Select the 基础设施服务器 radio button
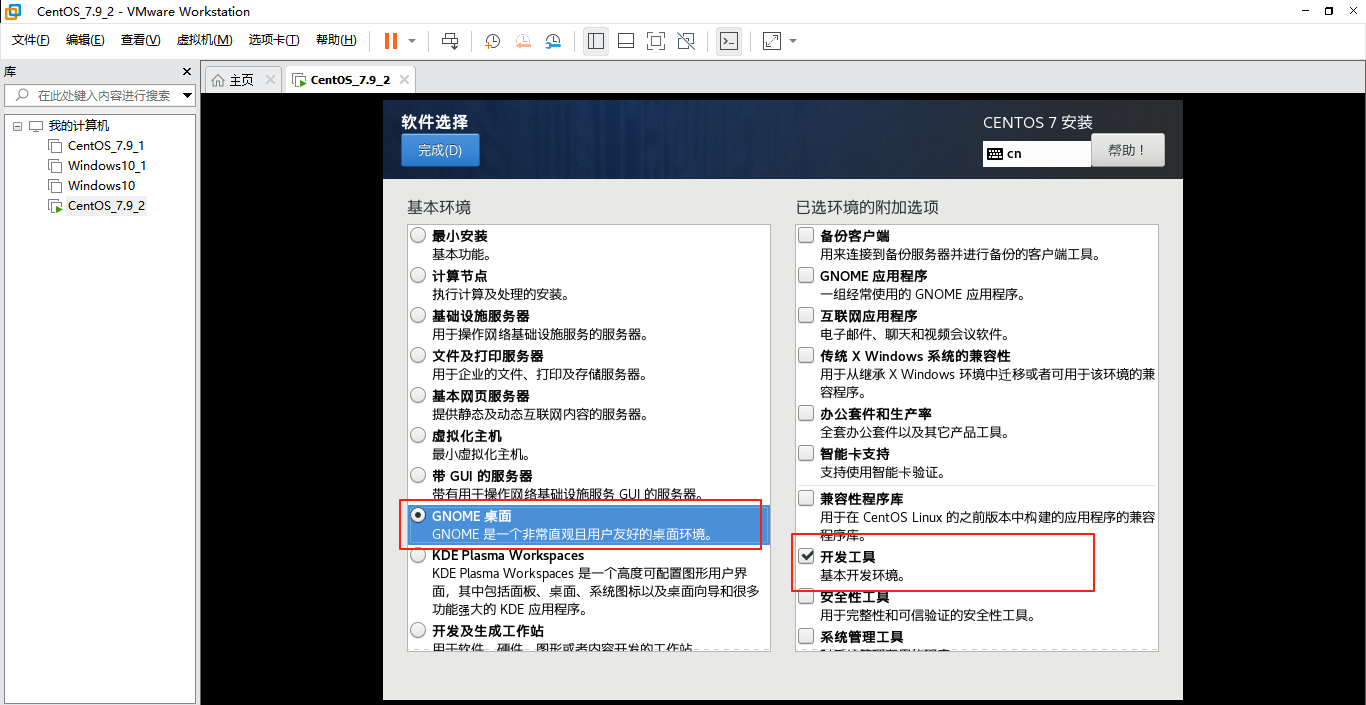Image resolution: width=1366 pixels, height=705 pixels. 418,315
